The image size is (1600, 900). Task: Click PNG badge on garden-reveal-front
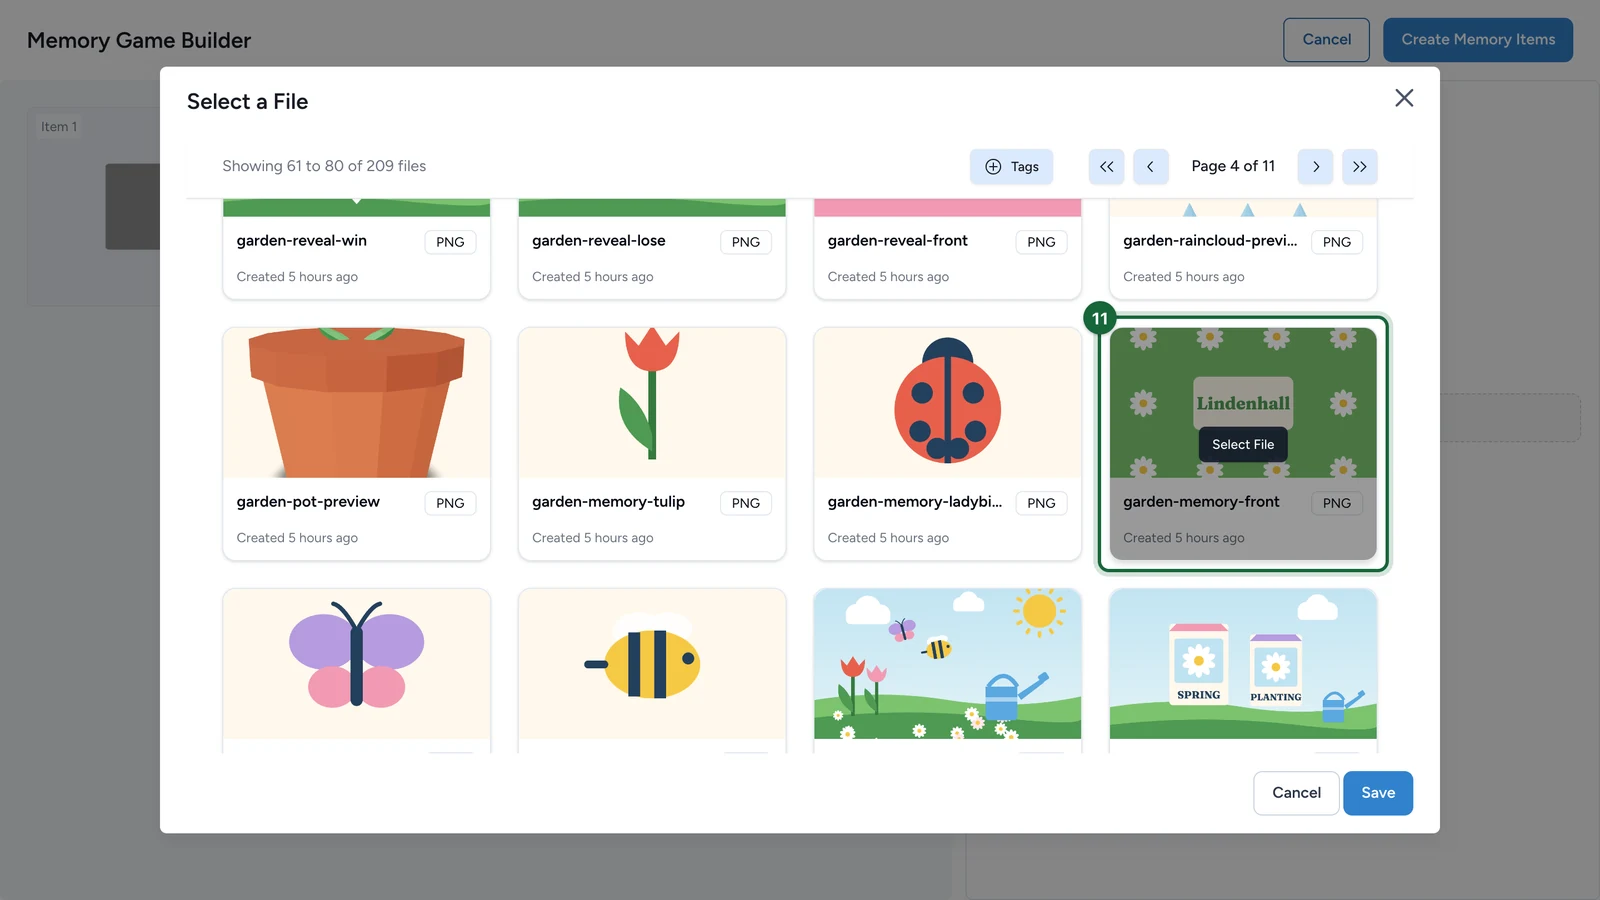(1041, 242)
